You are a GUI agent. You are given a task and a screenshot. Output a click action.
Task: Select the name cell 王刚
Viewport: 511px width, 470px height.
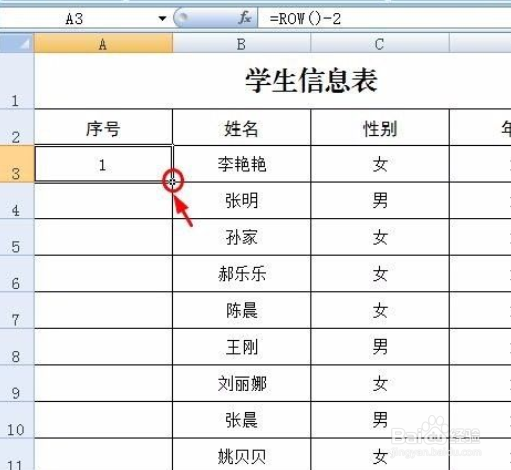[242, 347]
